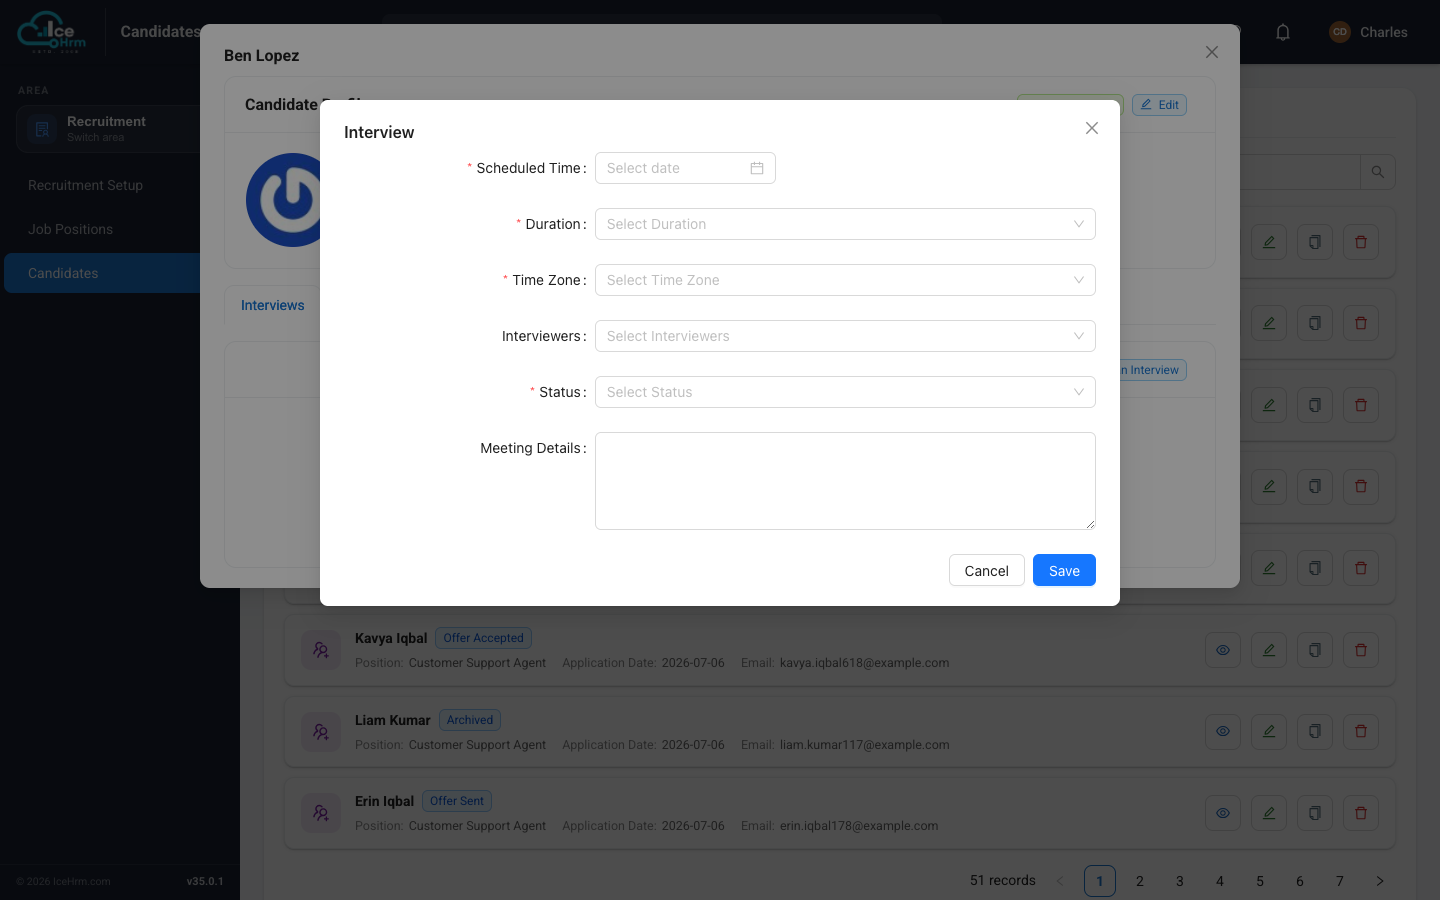The height and width of the screenshot is (900, 1440).
Task: Open the Scheduled Time calendar picker icon
Action: tap(757, 168)
